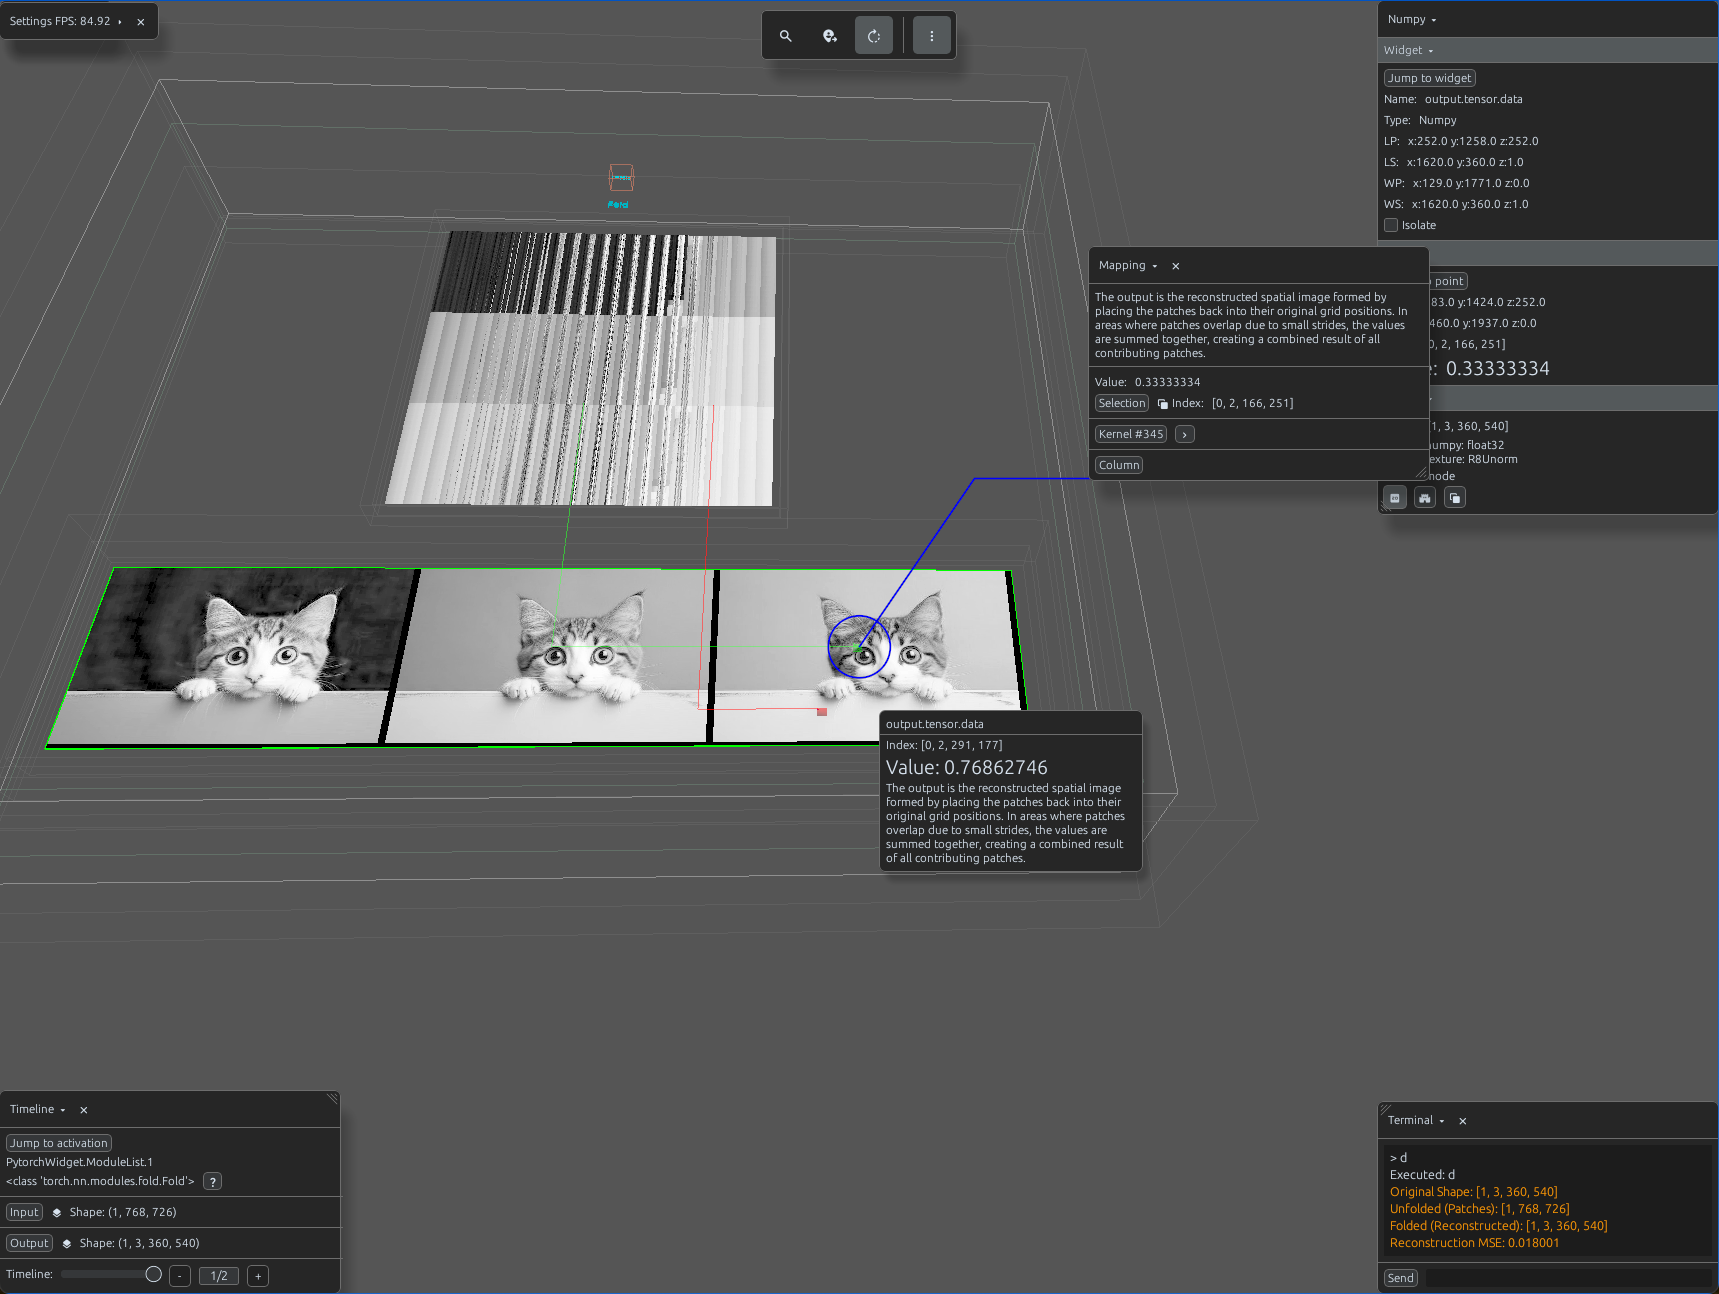Click the Kernel #345 button
The width and height of the screenshot is (1719, 1294).
pyautogui.click(x=1131, y=434)
